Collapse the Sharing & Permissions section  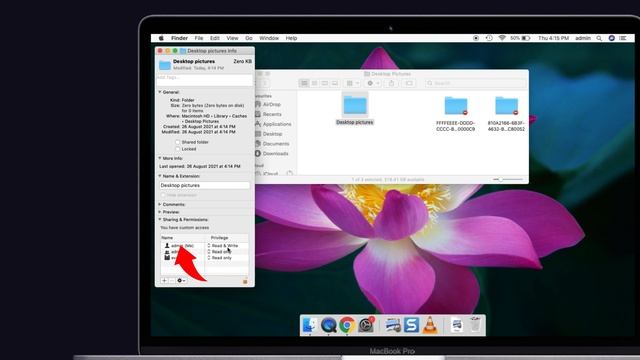click(x=160, y=220)
